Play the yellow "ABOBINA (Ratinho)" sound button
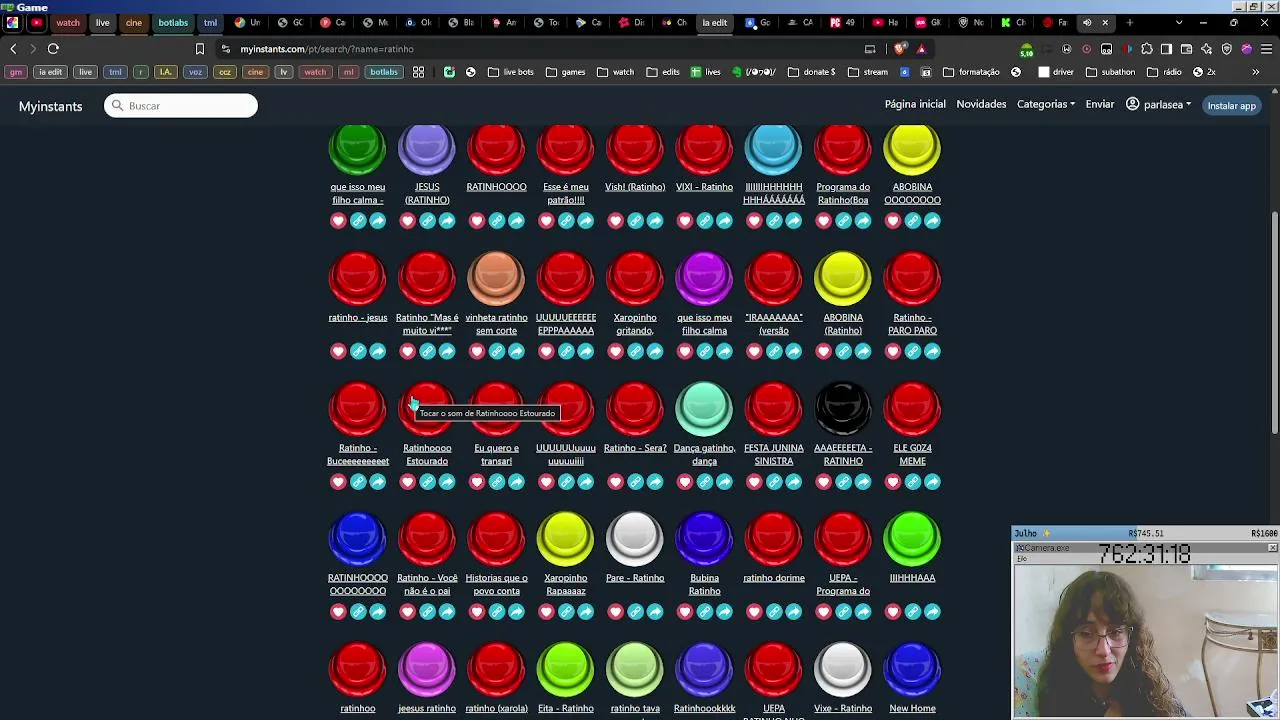1280x720 pixels. click(x=843, y=278)
